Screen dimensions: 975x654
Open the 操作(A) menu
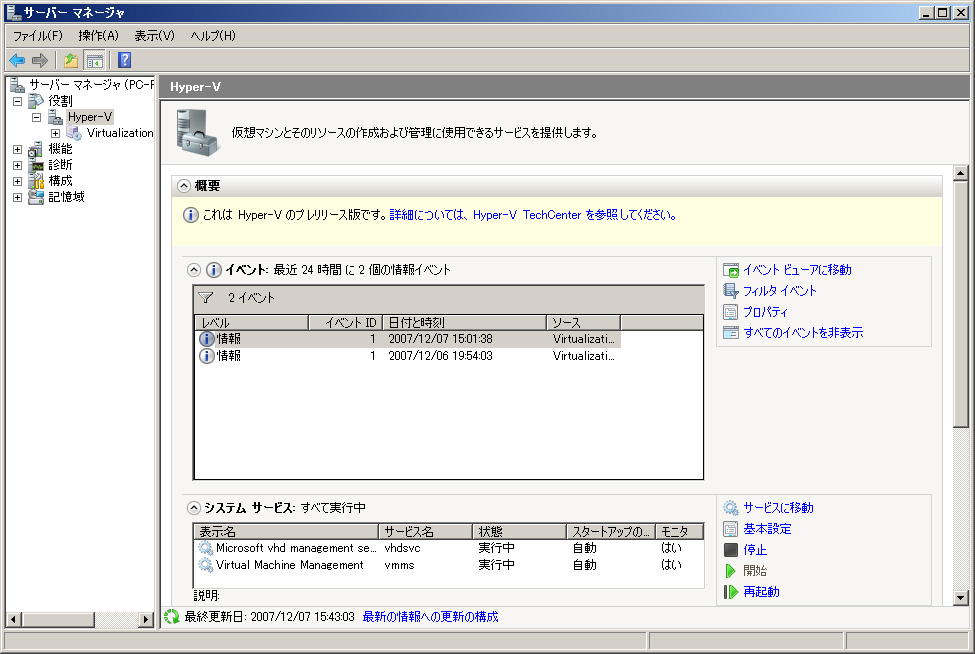[98, 35]
